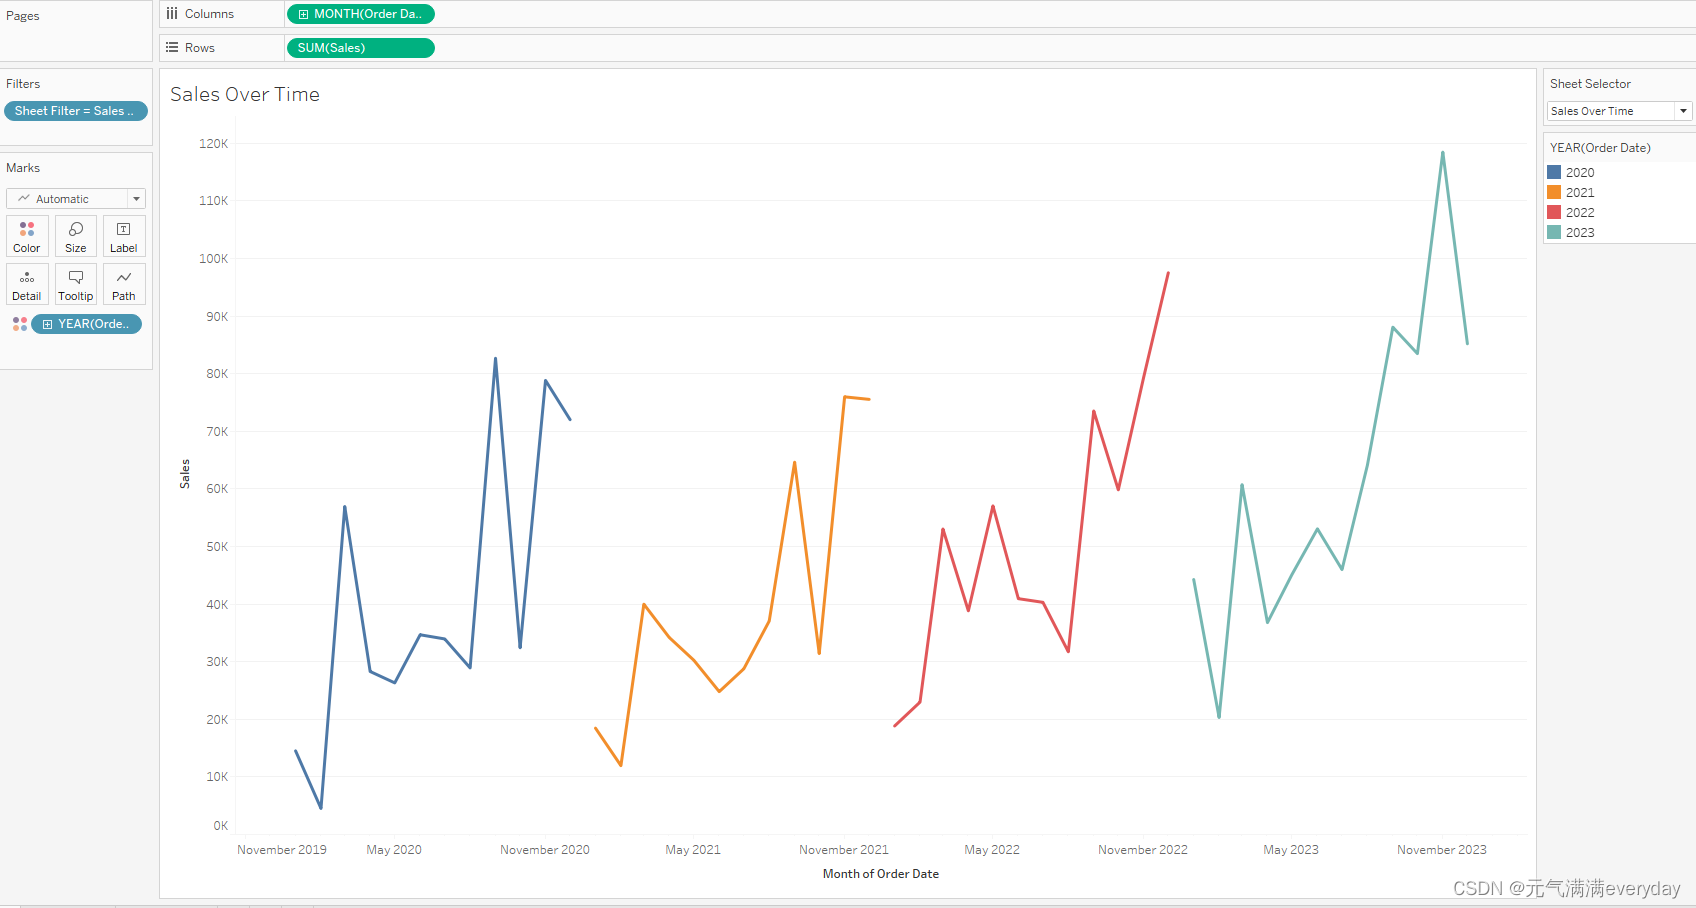The width and height of the screenshot is (1696, 908).
Task: Toggle the 2023 entry in the year legend
Action: point(1577,232)
